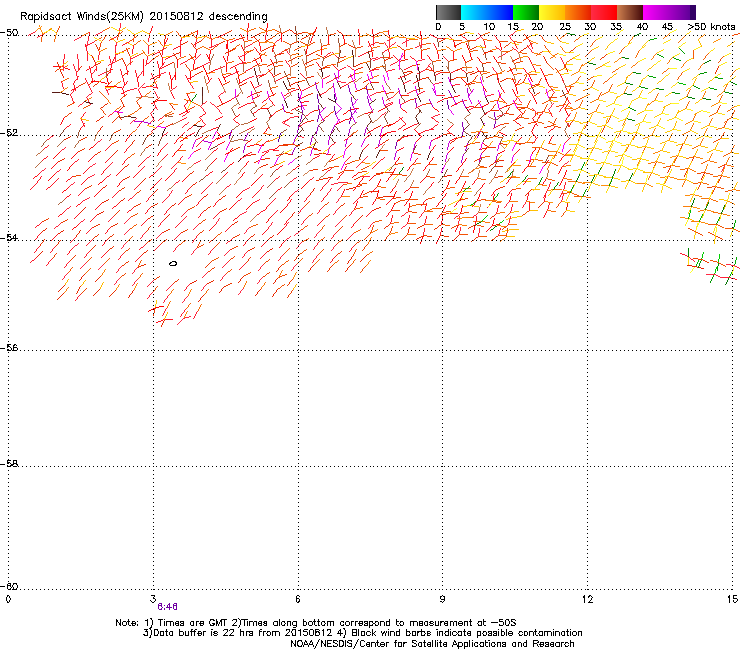
Task: Click the longitude axis label '9'
Action: pos(442,599)
